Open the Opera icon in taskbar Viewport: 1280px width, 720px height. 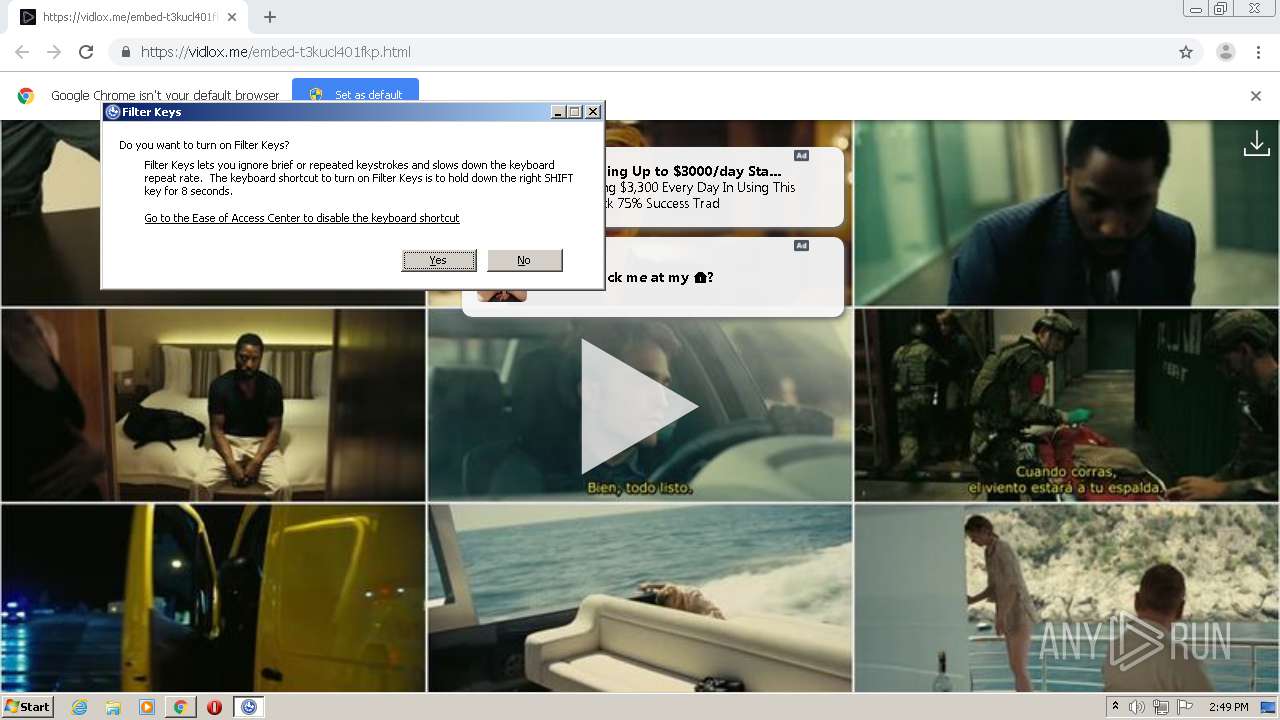tap(214, 707)
